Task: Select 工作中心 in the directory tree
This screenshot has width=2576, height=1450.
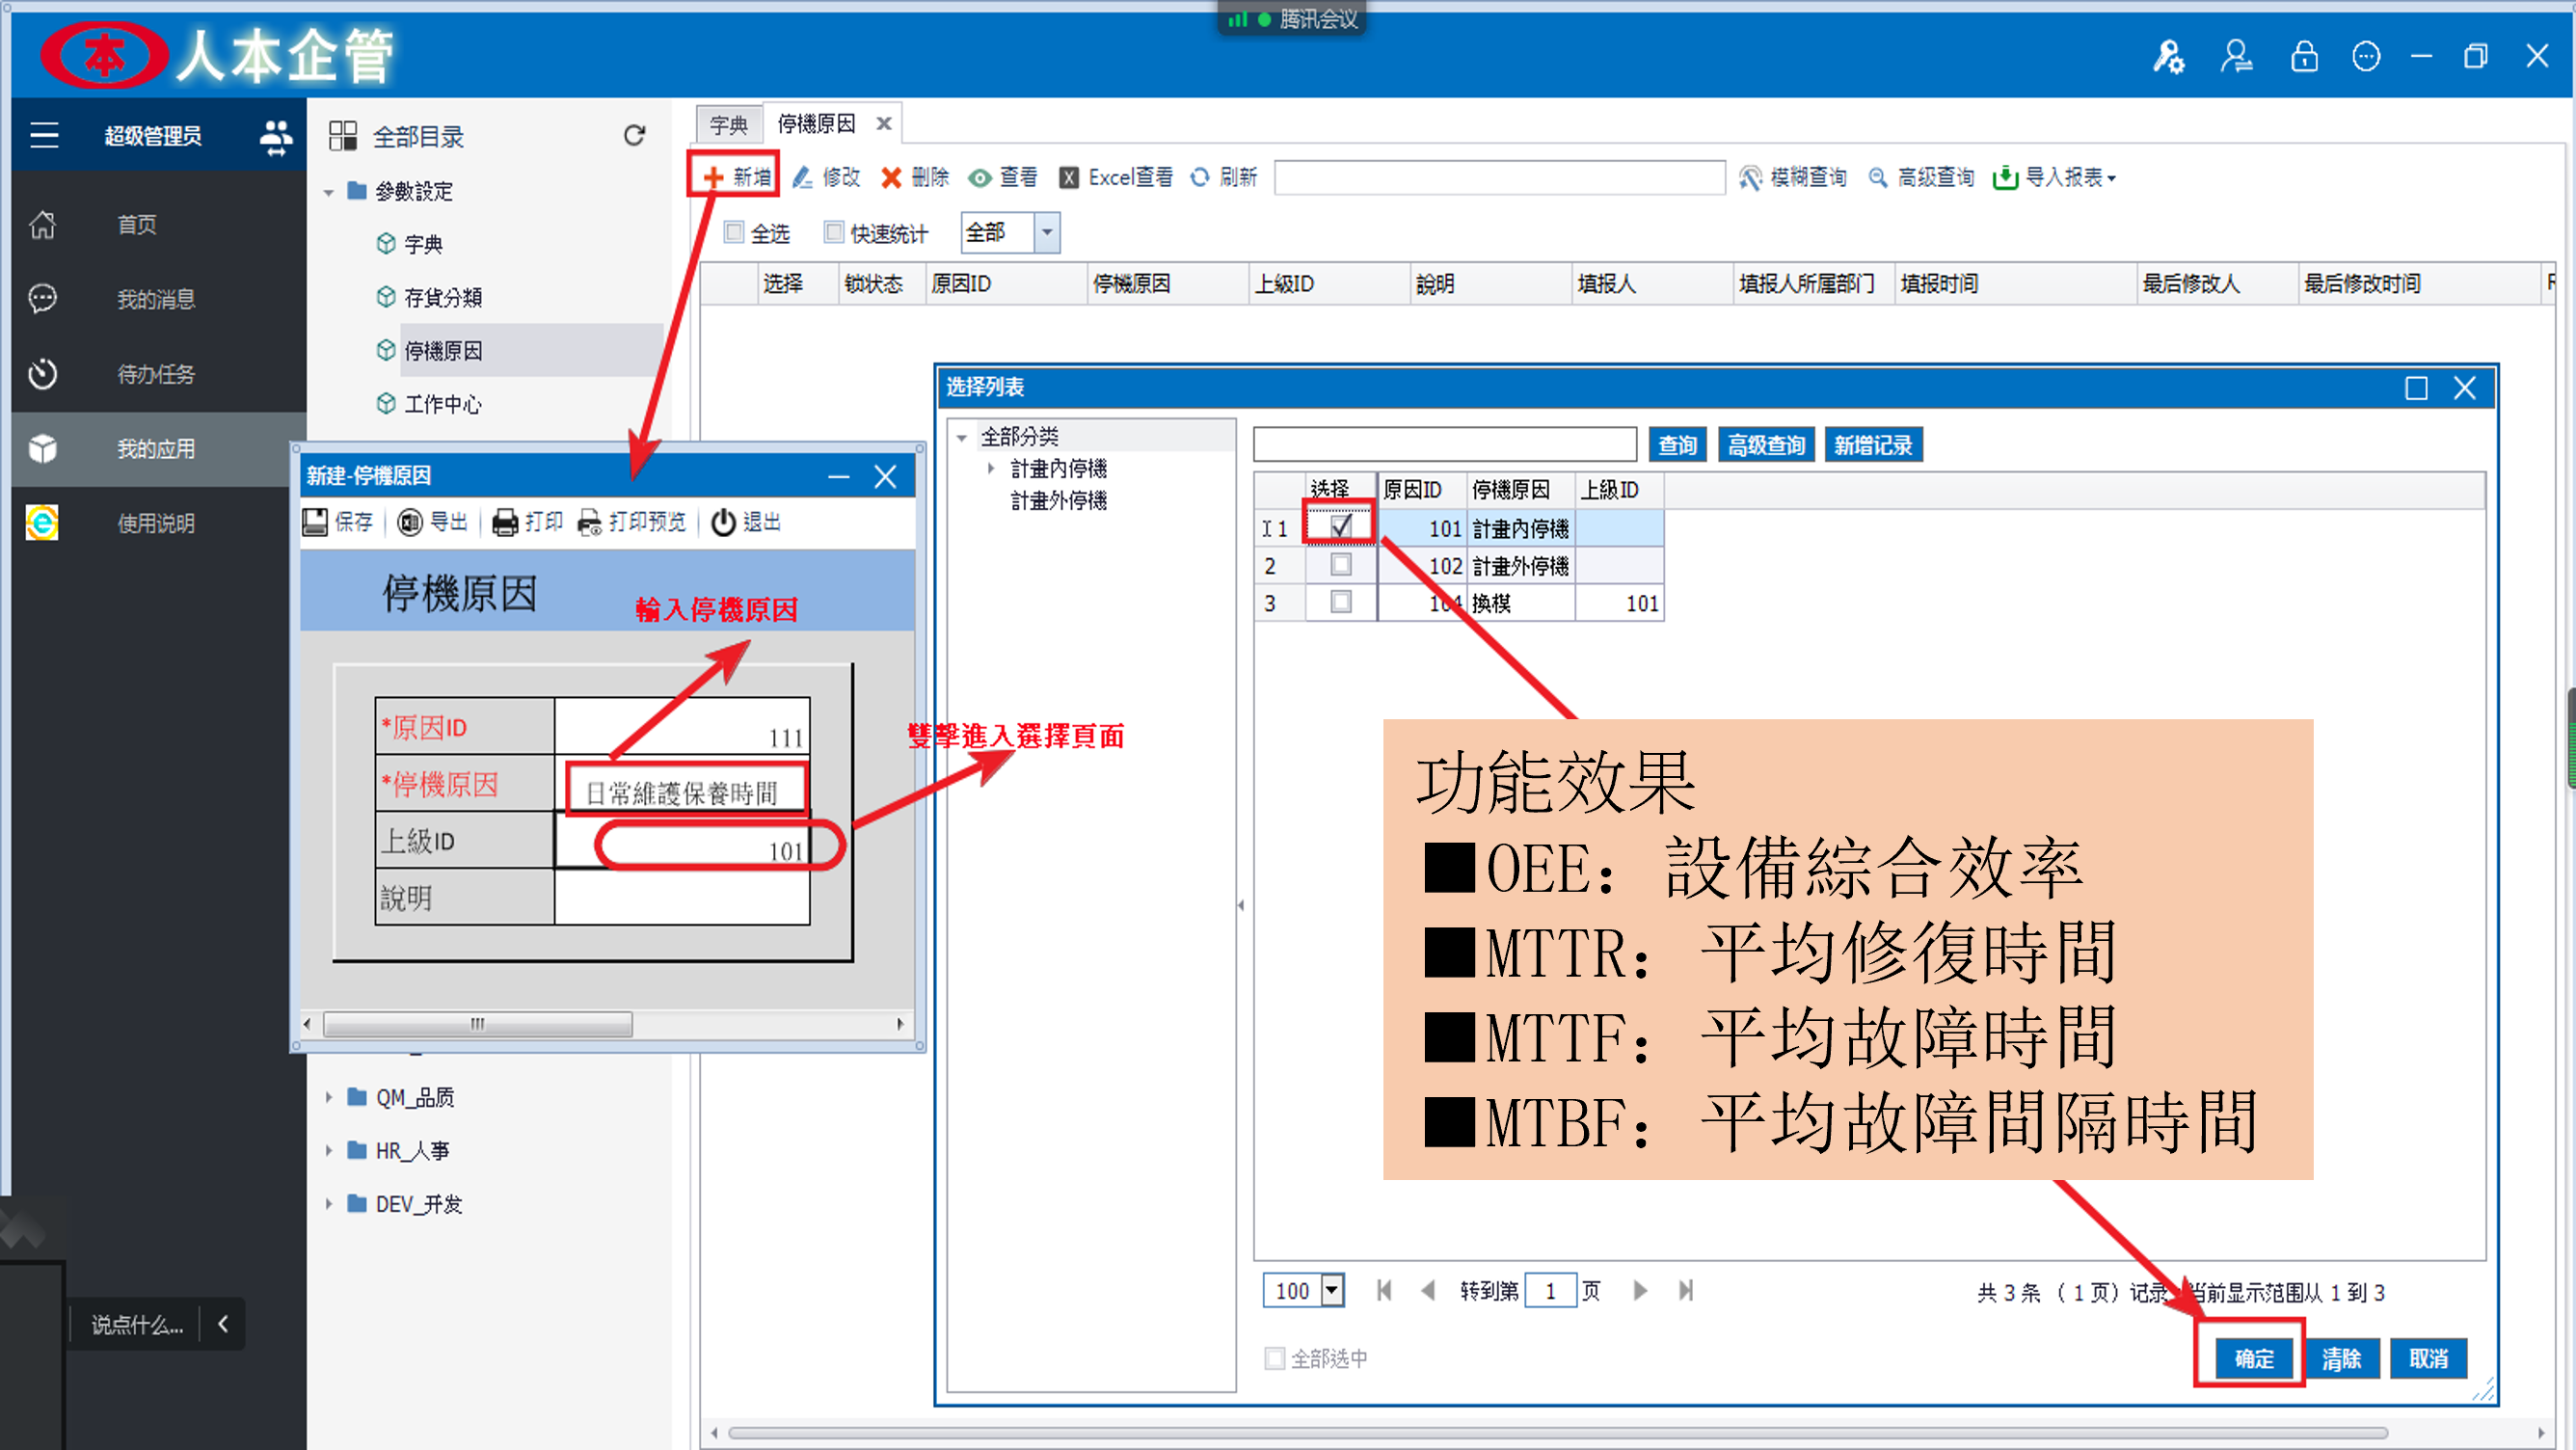Action: click(442, 404)
